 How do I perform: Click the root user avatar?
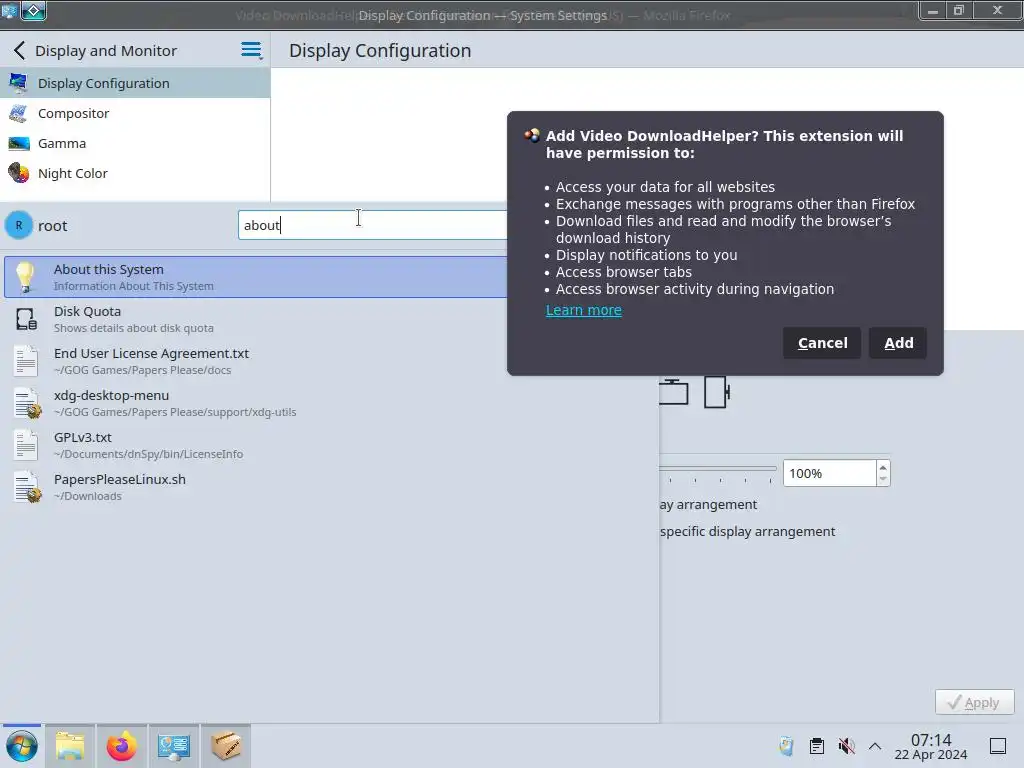click(19, 225)
